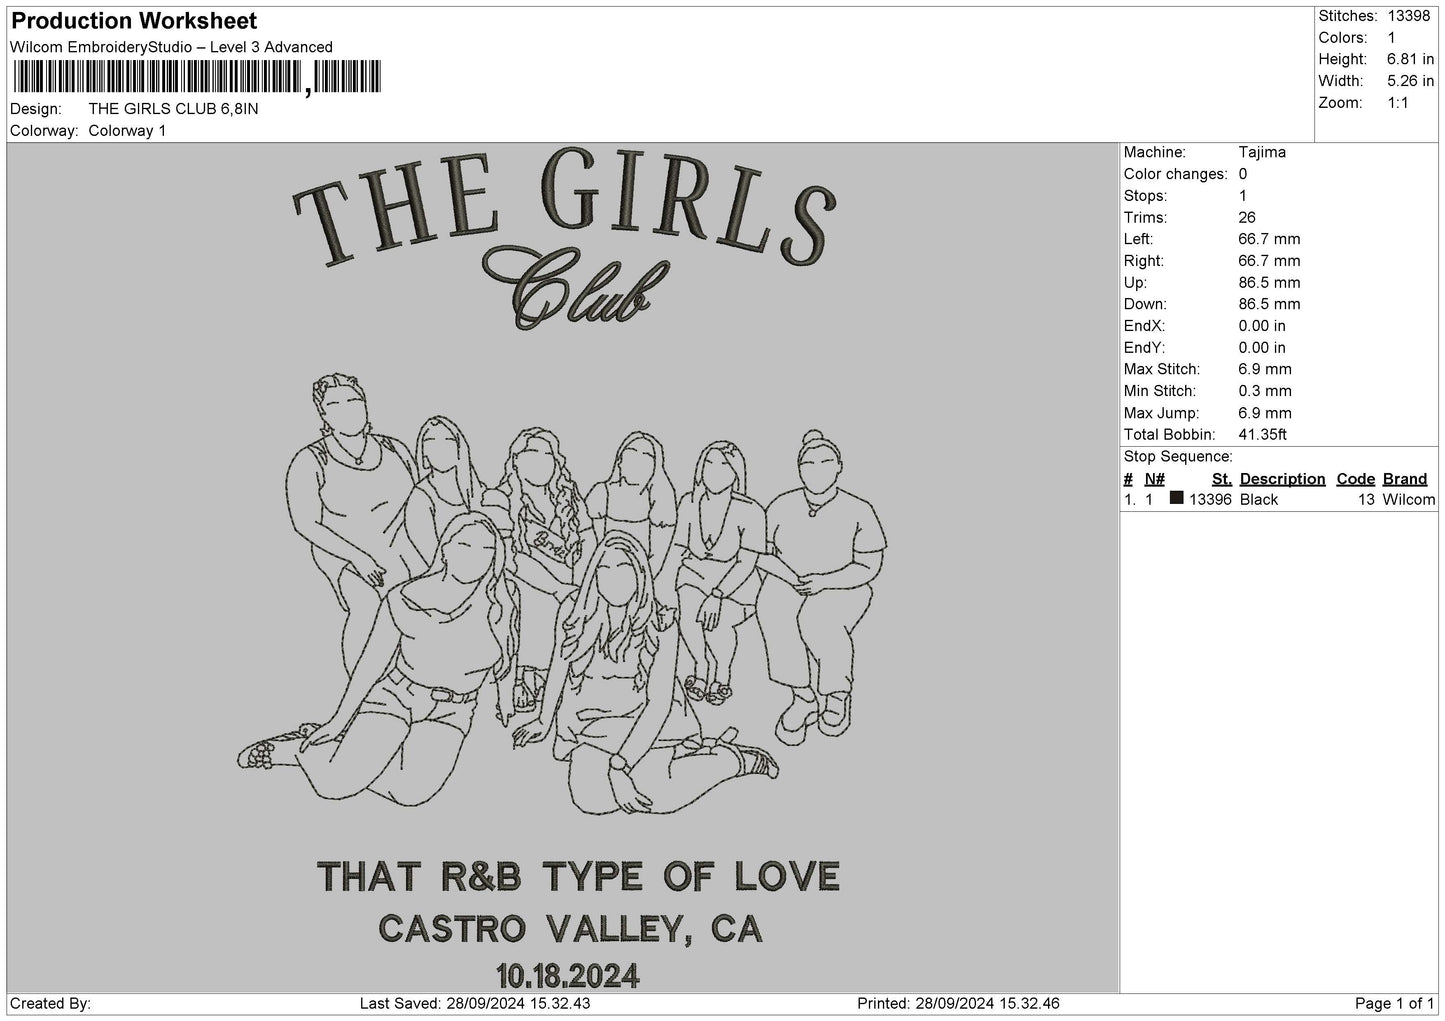This screenshot has height=1021, width=1445.
Task: Click 'Last Saved: 28/09/2024 15.32.43' text
Action: 475,1003
